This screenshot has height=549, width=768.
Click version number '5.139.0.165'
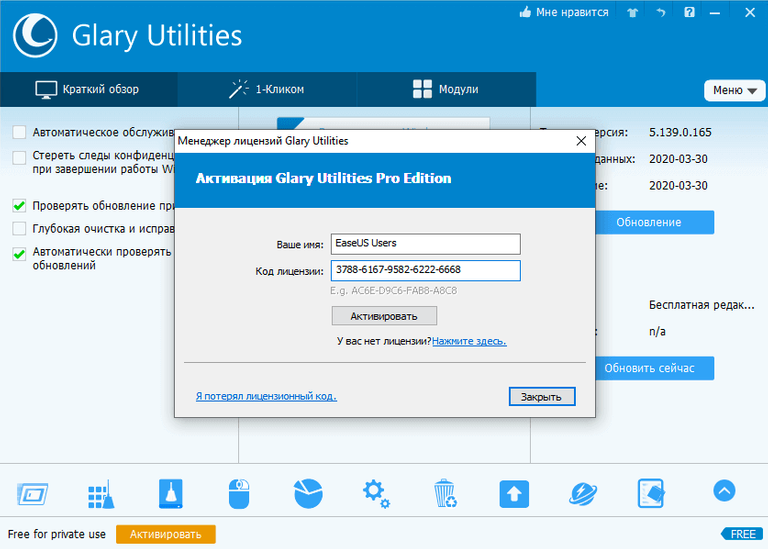680,132
